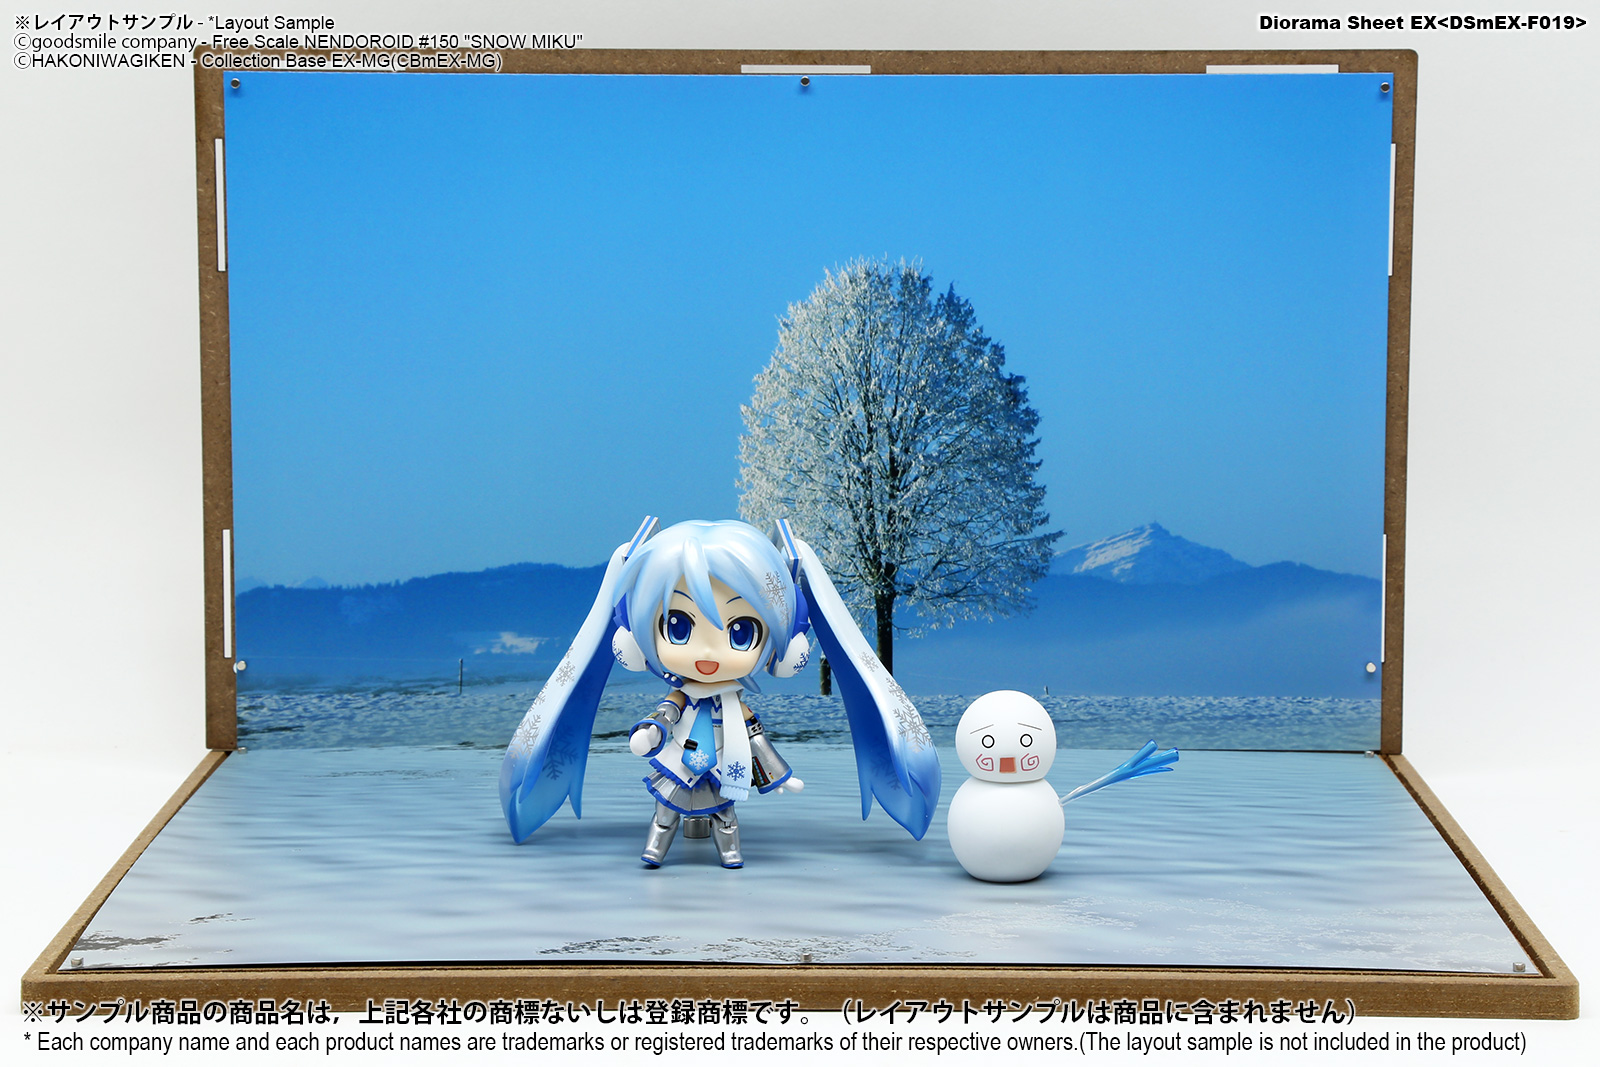Click the Japanese trademark notice at bottom

click(690, 1013)
